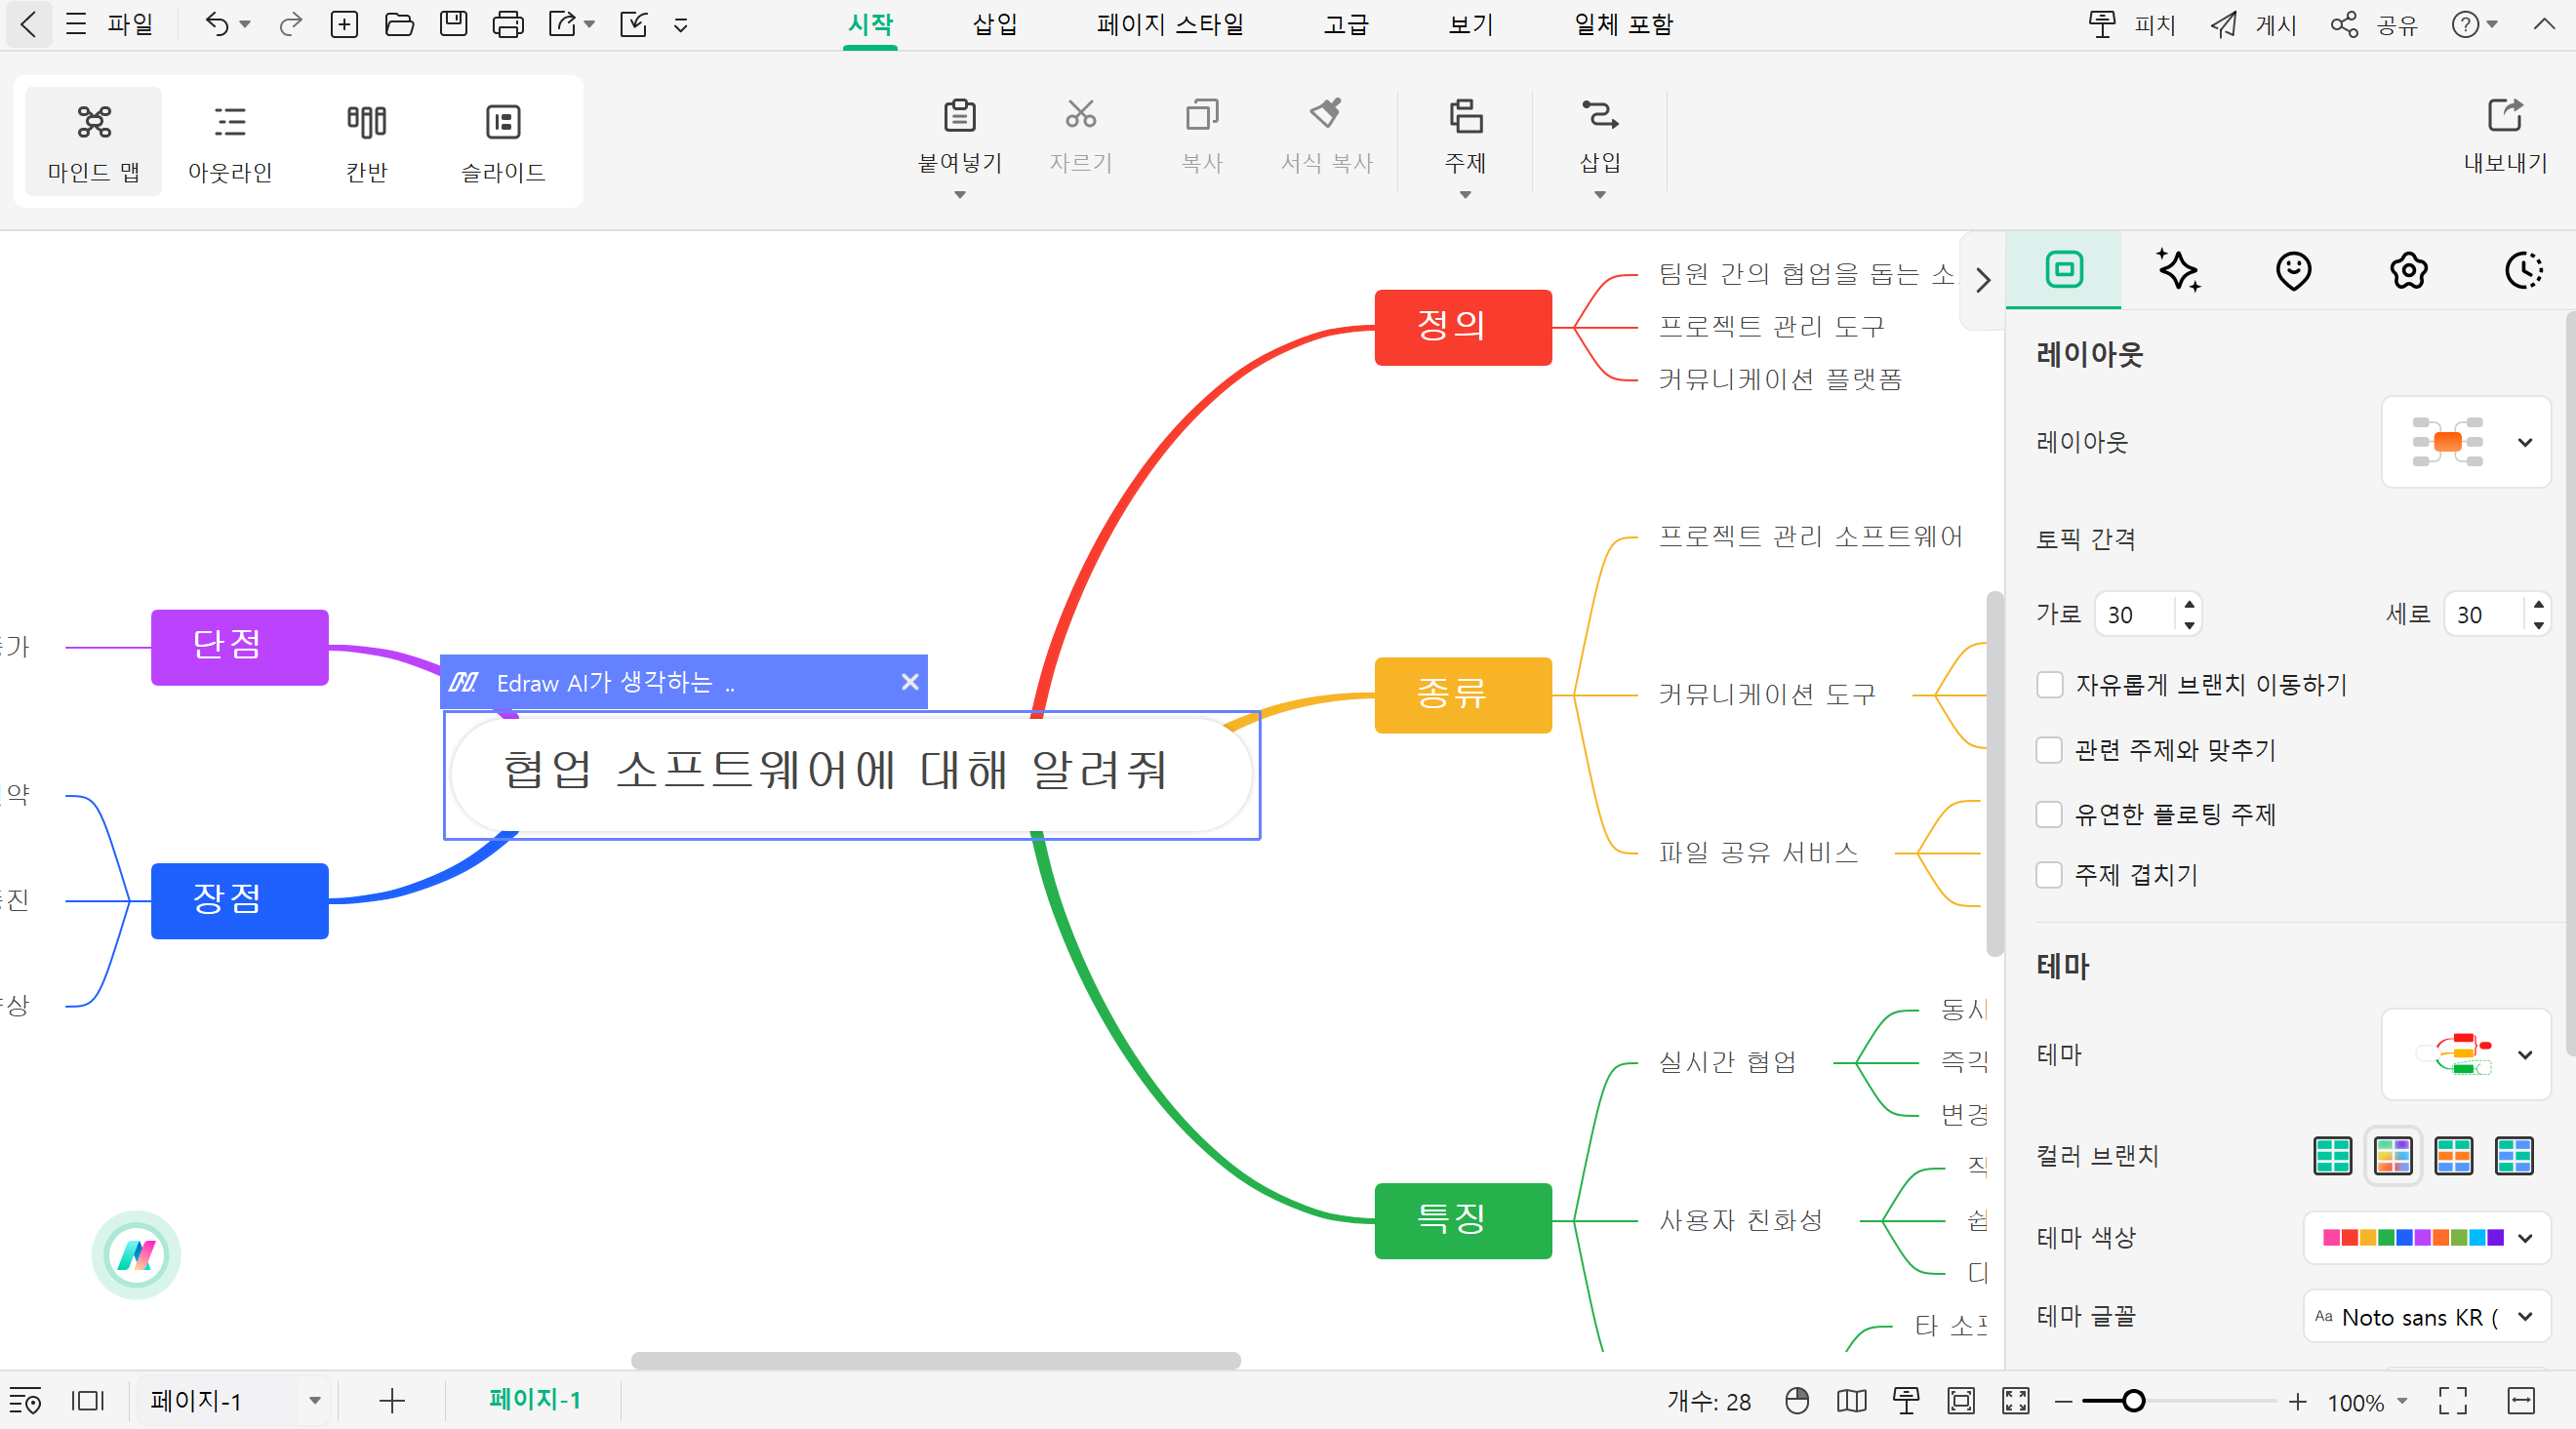This screenshot has height=1429, width=2576.
Task: Open the 페이지 스타일 ribbon tab
Action: (x=1170, y=24)
